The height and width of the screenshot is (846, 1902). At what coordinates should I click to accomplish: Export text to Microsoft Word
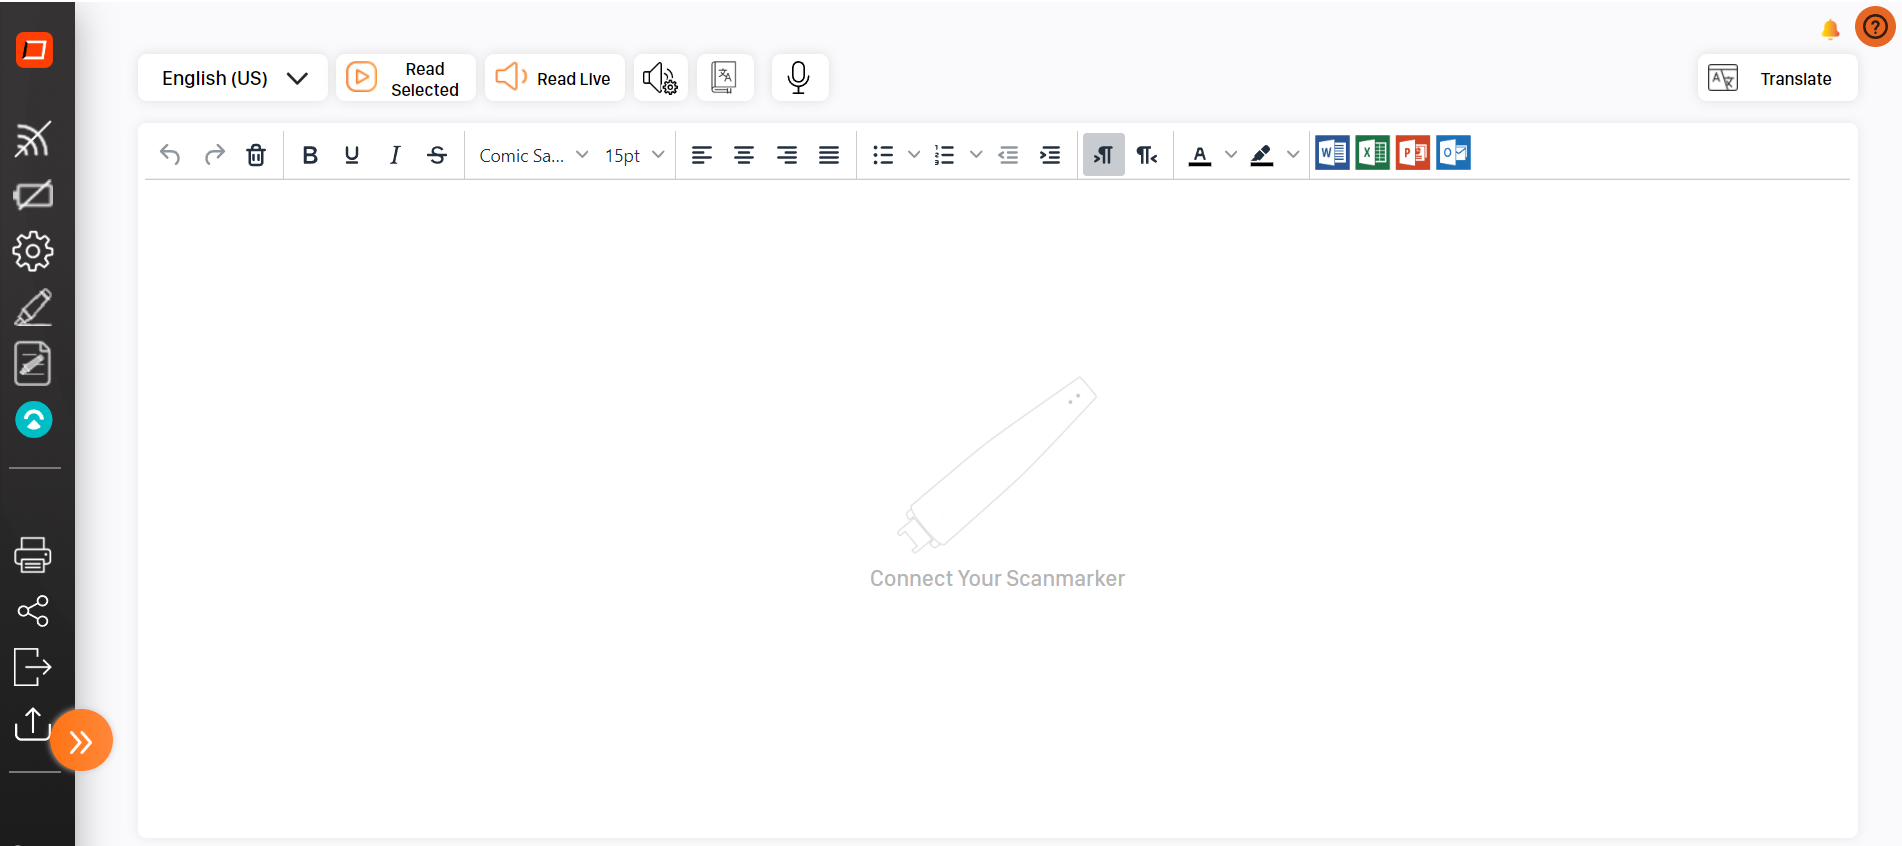(1332, 153)
